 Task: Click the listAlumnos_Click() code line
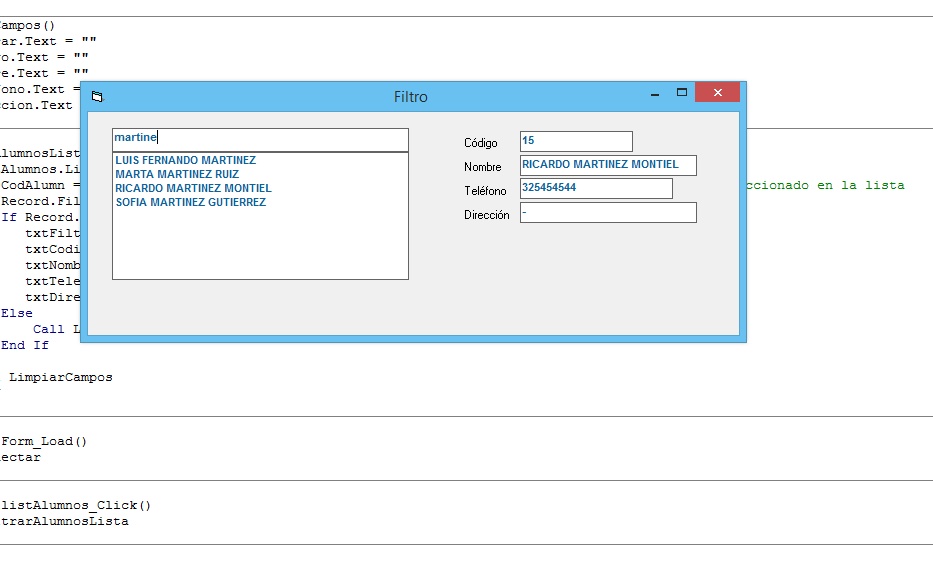[x=77, y=505]
